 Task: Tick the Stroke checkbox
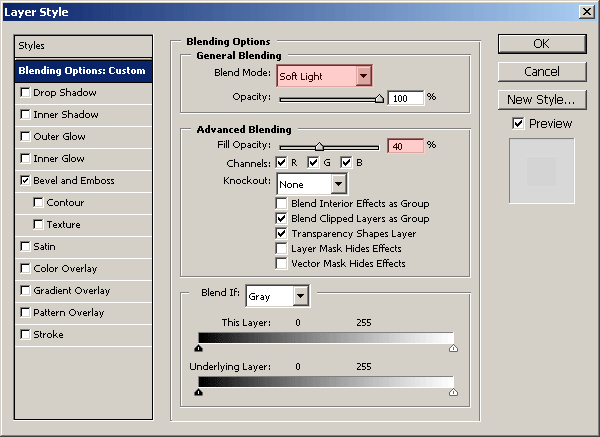tap(25, 334)
